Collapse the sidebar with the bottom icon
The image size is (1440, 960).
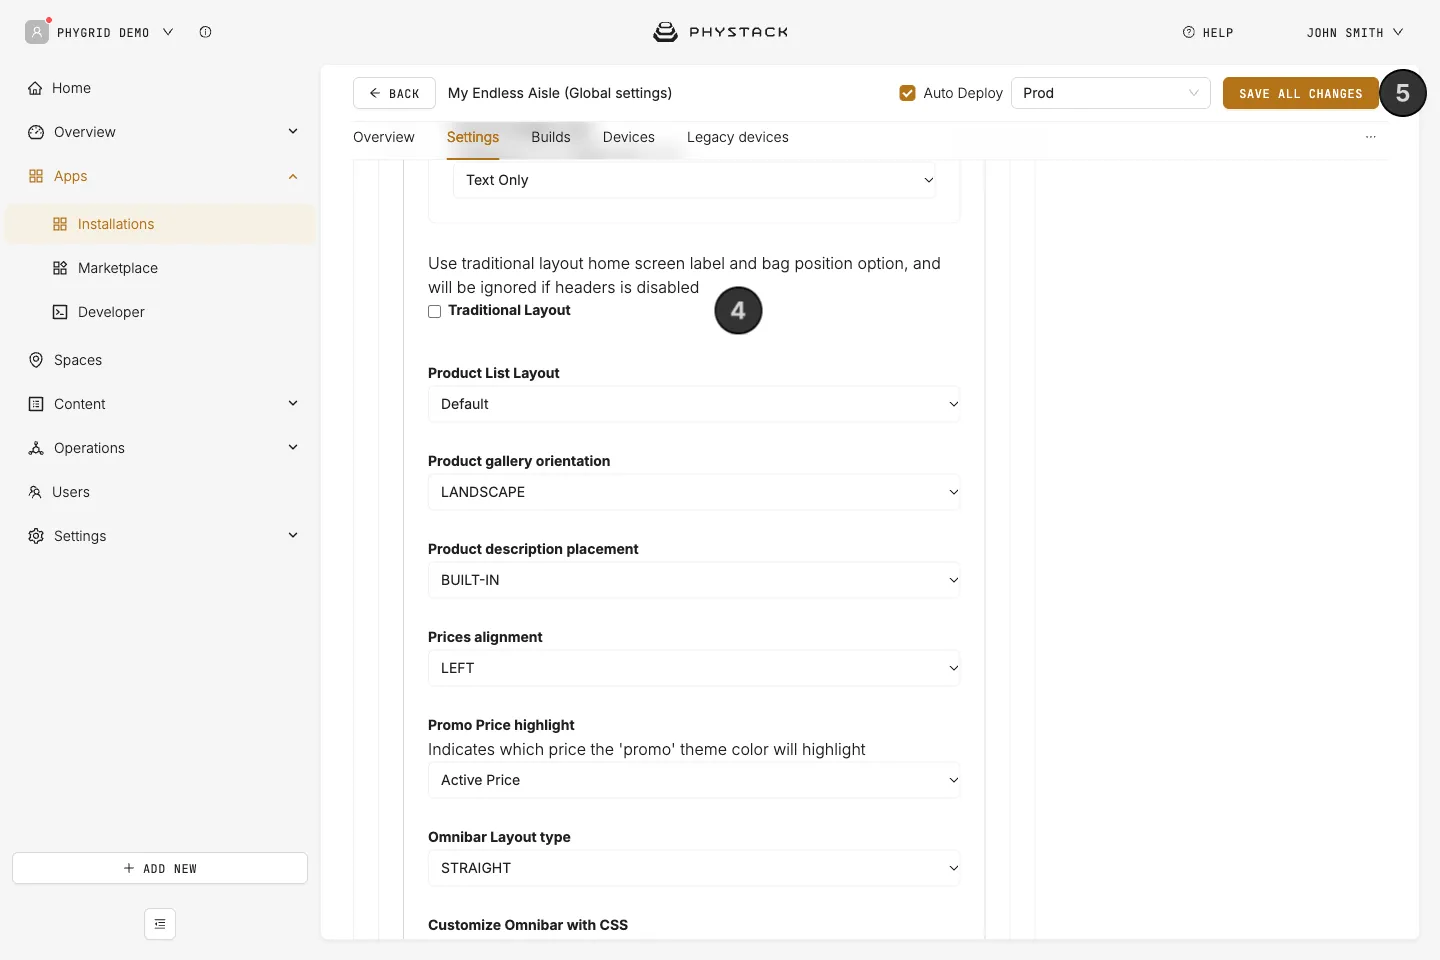(x=160, y=924)
